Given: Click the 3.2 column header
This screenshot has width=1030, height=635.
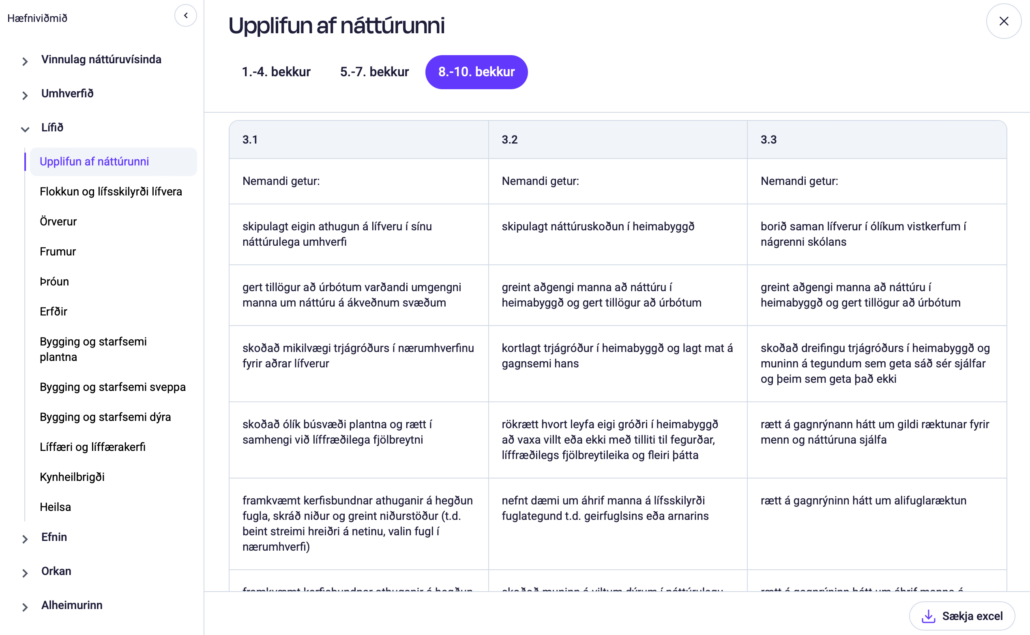Looking at the screenshot, I should coord(510,140).
